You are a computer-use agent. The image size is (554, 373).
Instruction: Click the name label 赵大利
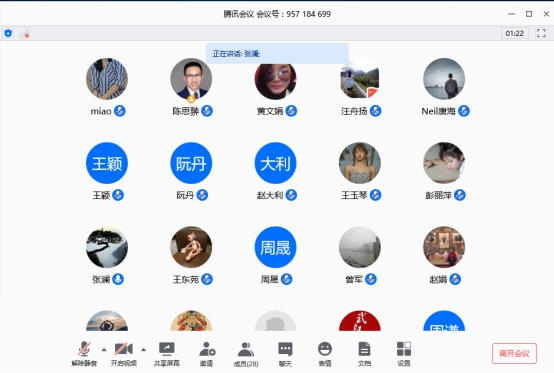click(x=270, y=195)
